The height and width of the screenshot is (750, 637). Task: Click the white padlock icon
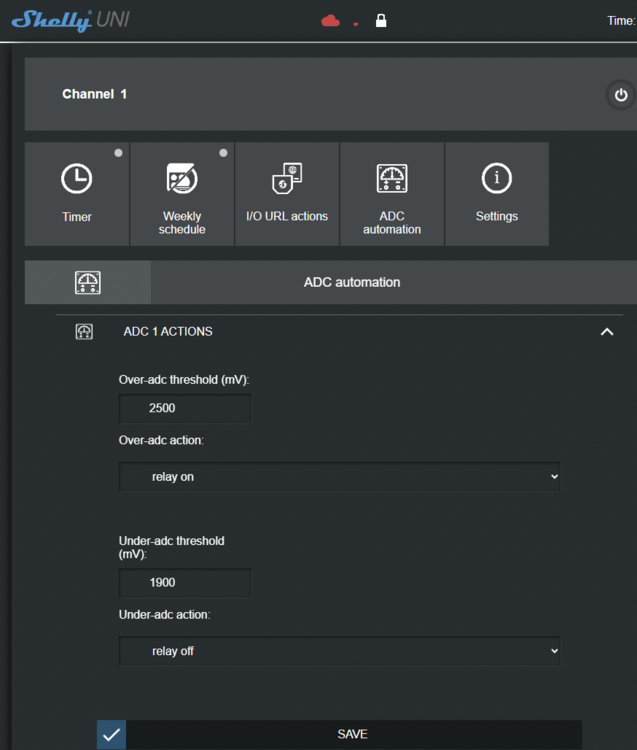click(x=381, y=21)
